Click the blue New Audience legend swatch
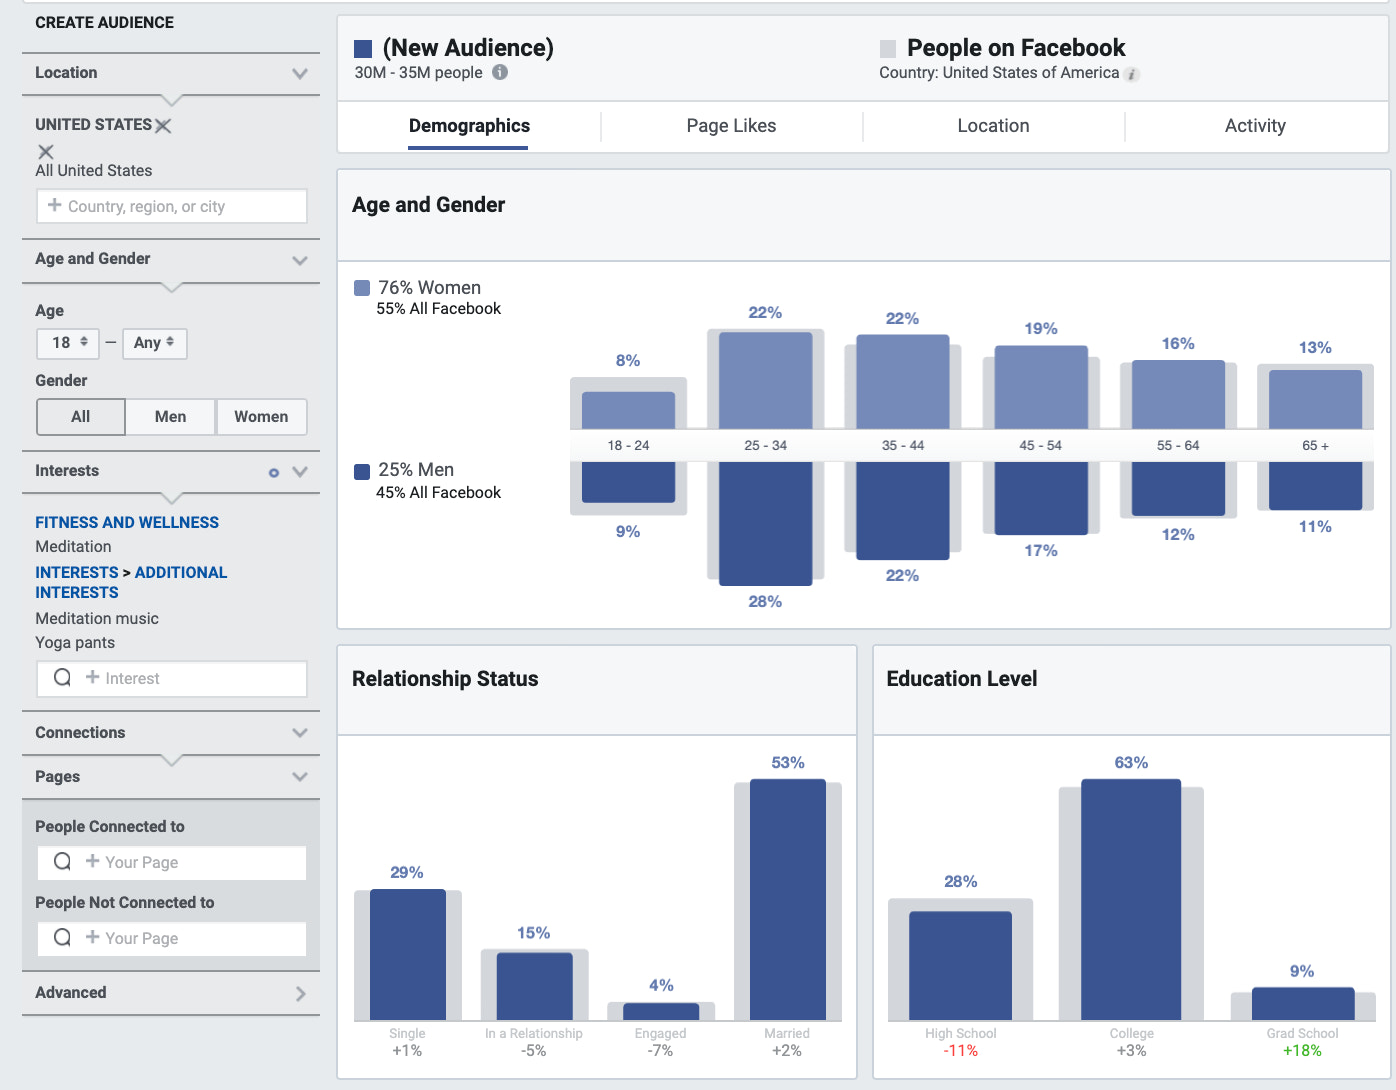Image resolution: width=1396 pixels, height=1090 pixels. (362, 47)
